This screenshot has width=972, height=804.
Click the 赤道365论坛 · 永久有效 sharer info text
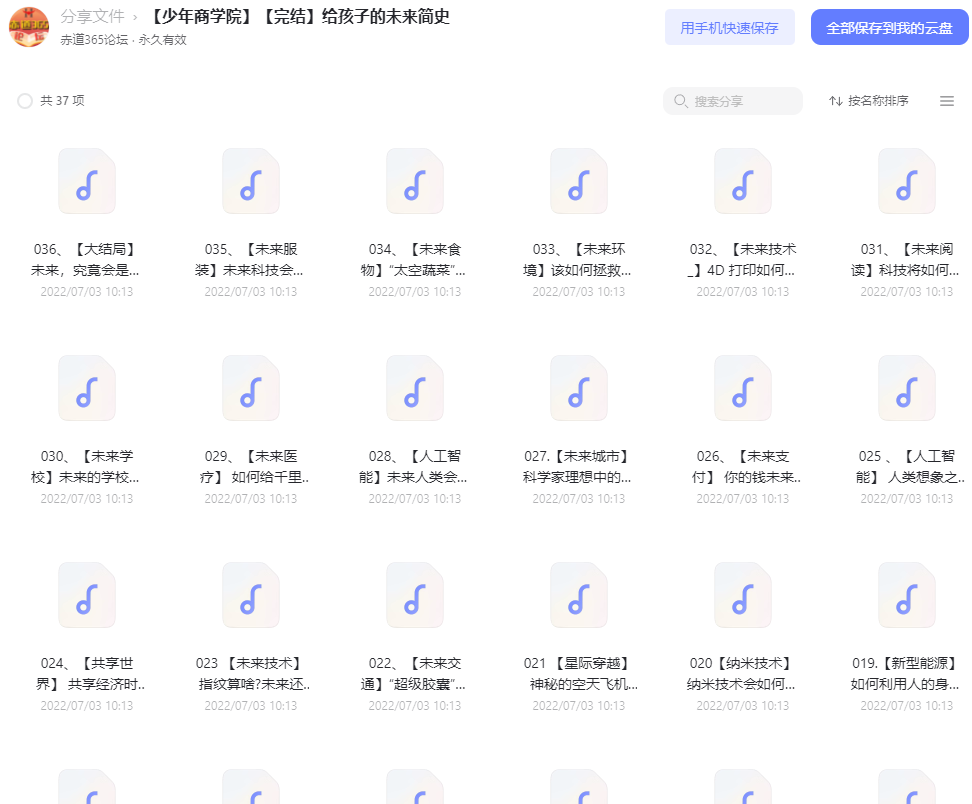(x=123, y=40)
